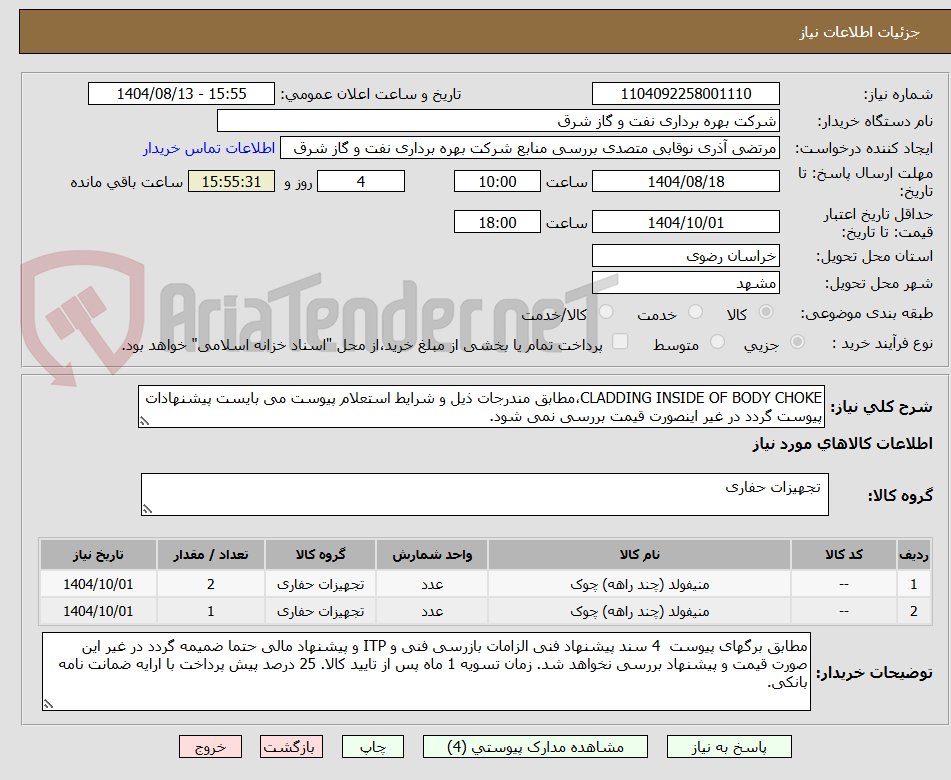Select the خدمت radio button
The height and width of the screenshot is (780, 951).
pyautogui.click(x=695, y=312)
